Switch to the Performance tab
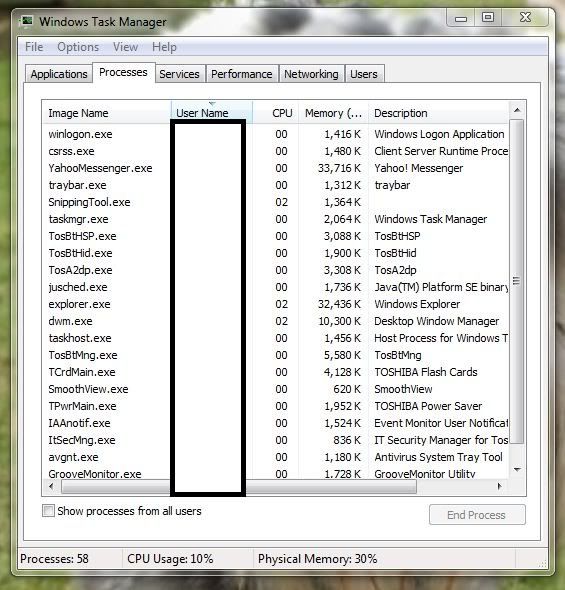565x590 pixels. (x=241, y=74)
